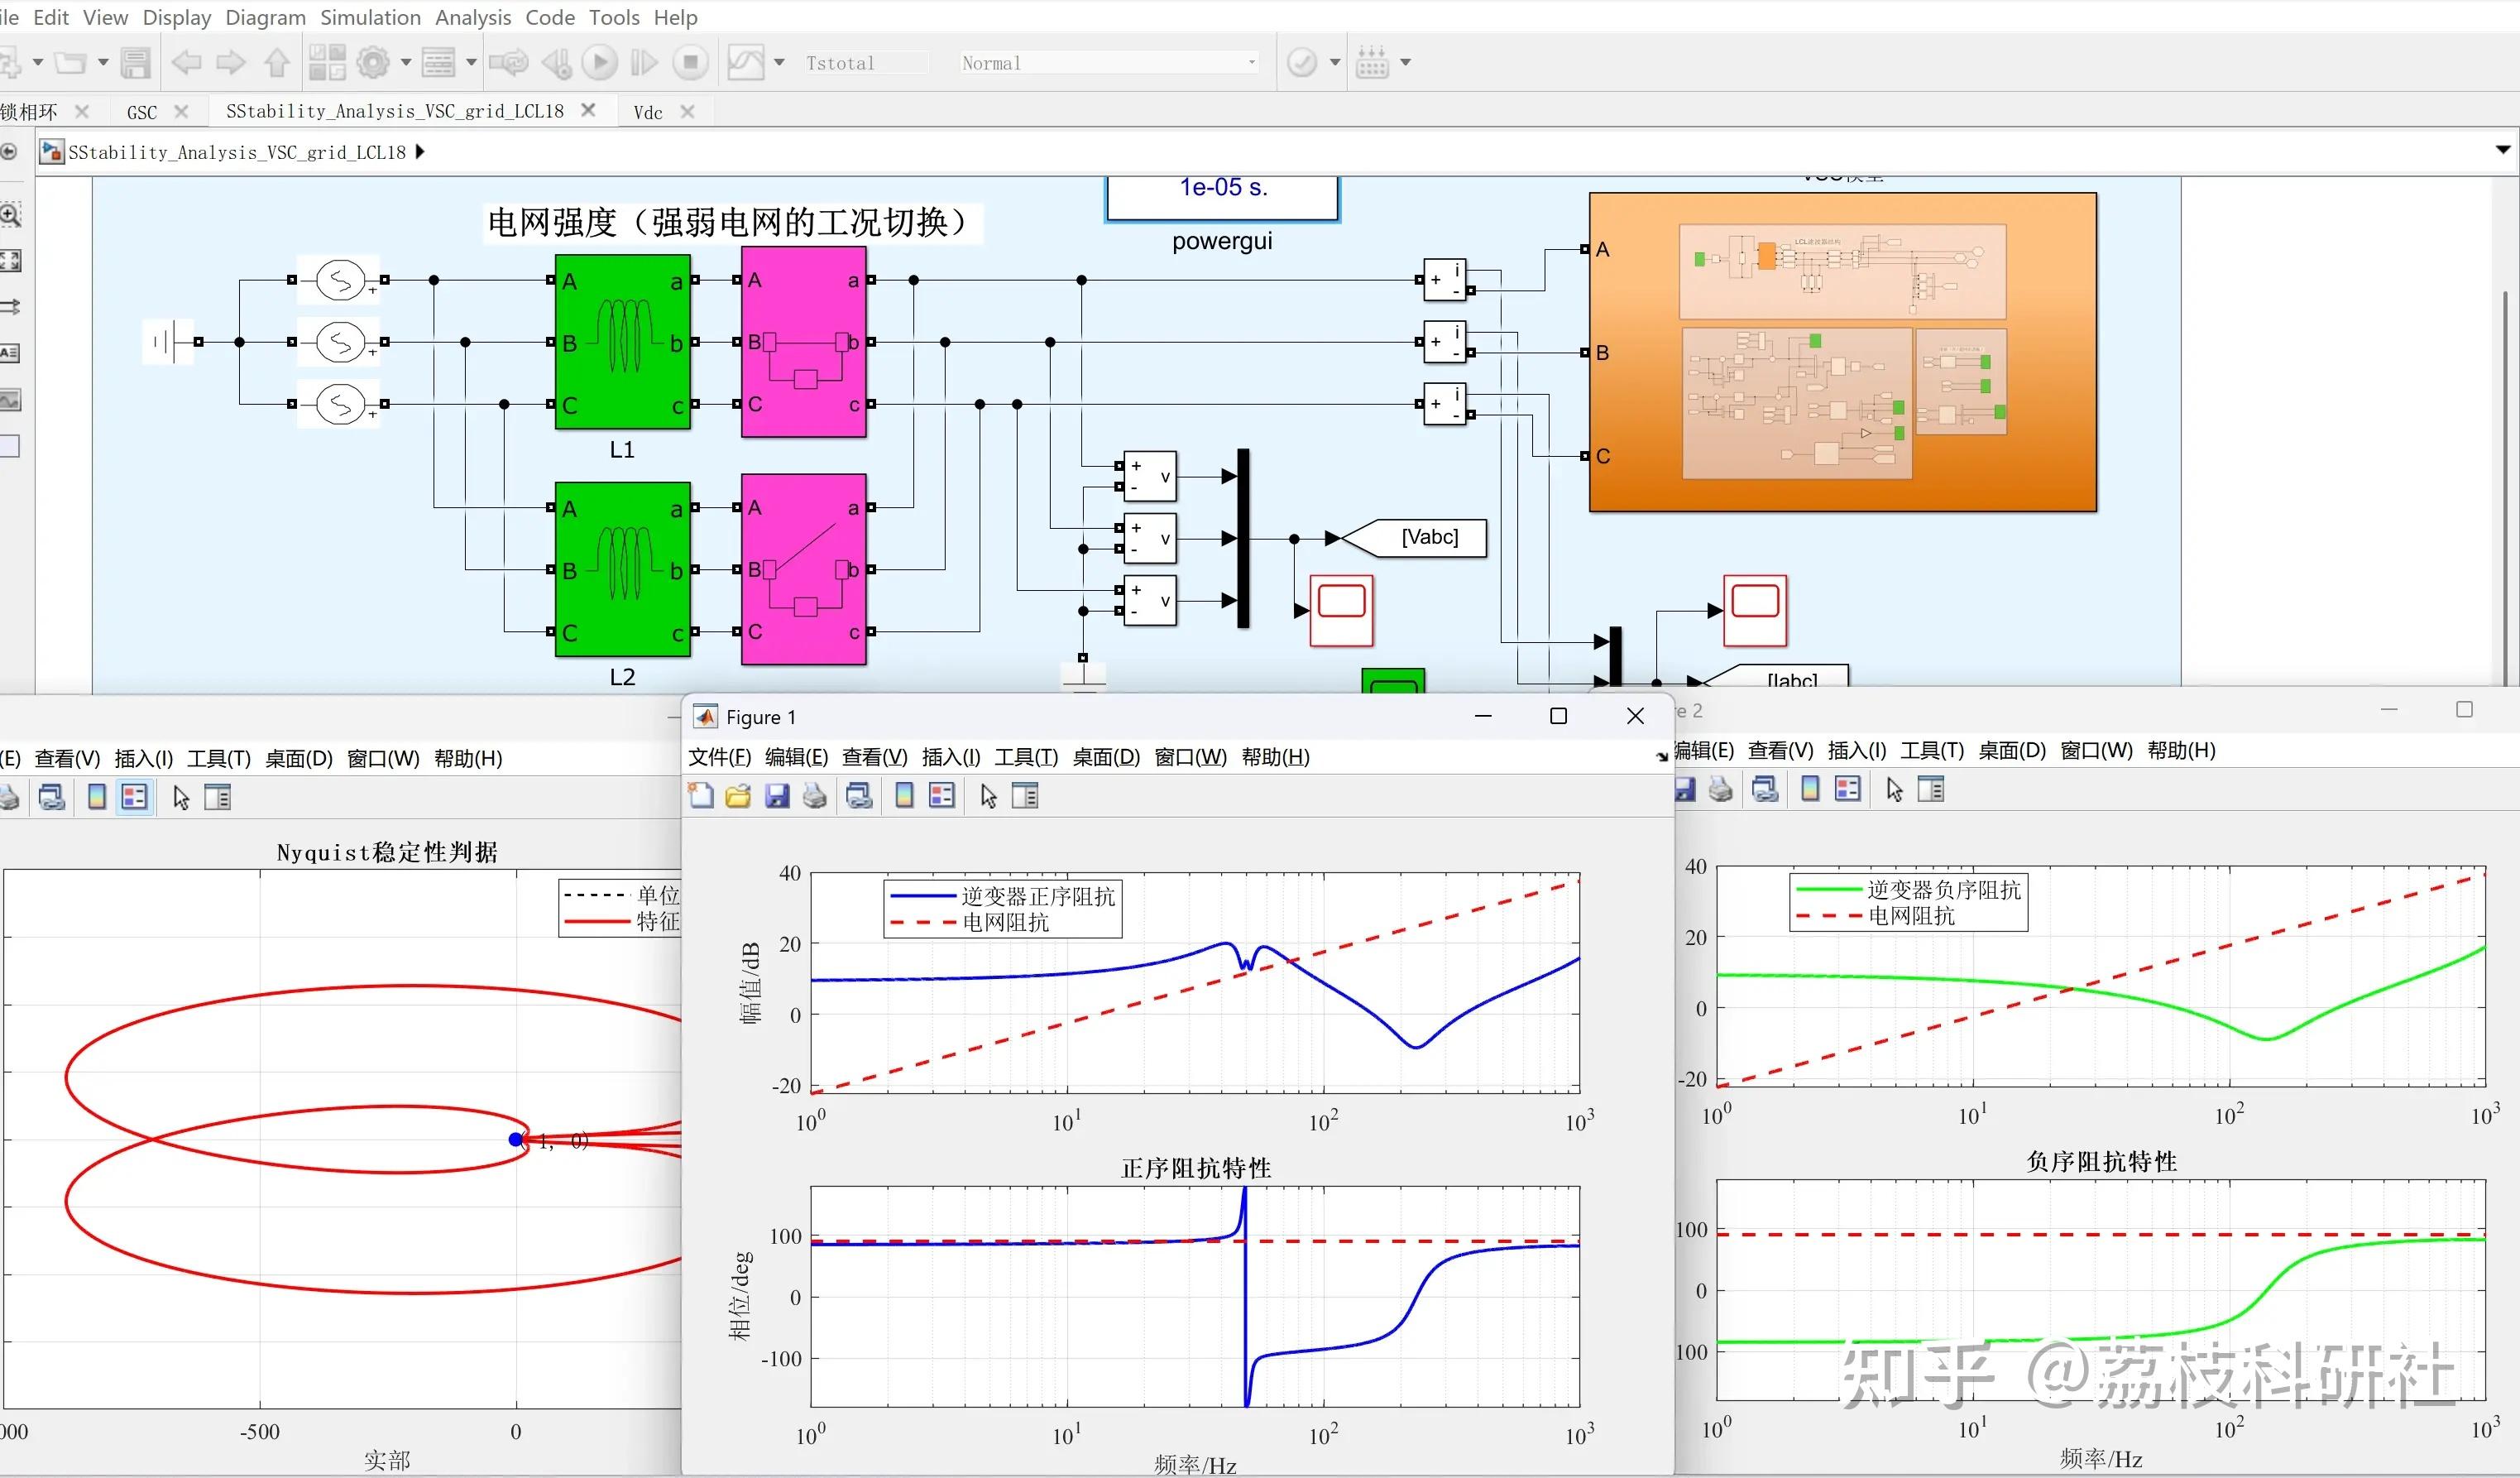The image size is (2520, 1478).
Task: Close the GSC tab
Action: point(181,112)
